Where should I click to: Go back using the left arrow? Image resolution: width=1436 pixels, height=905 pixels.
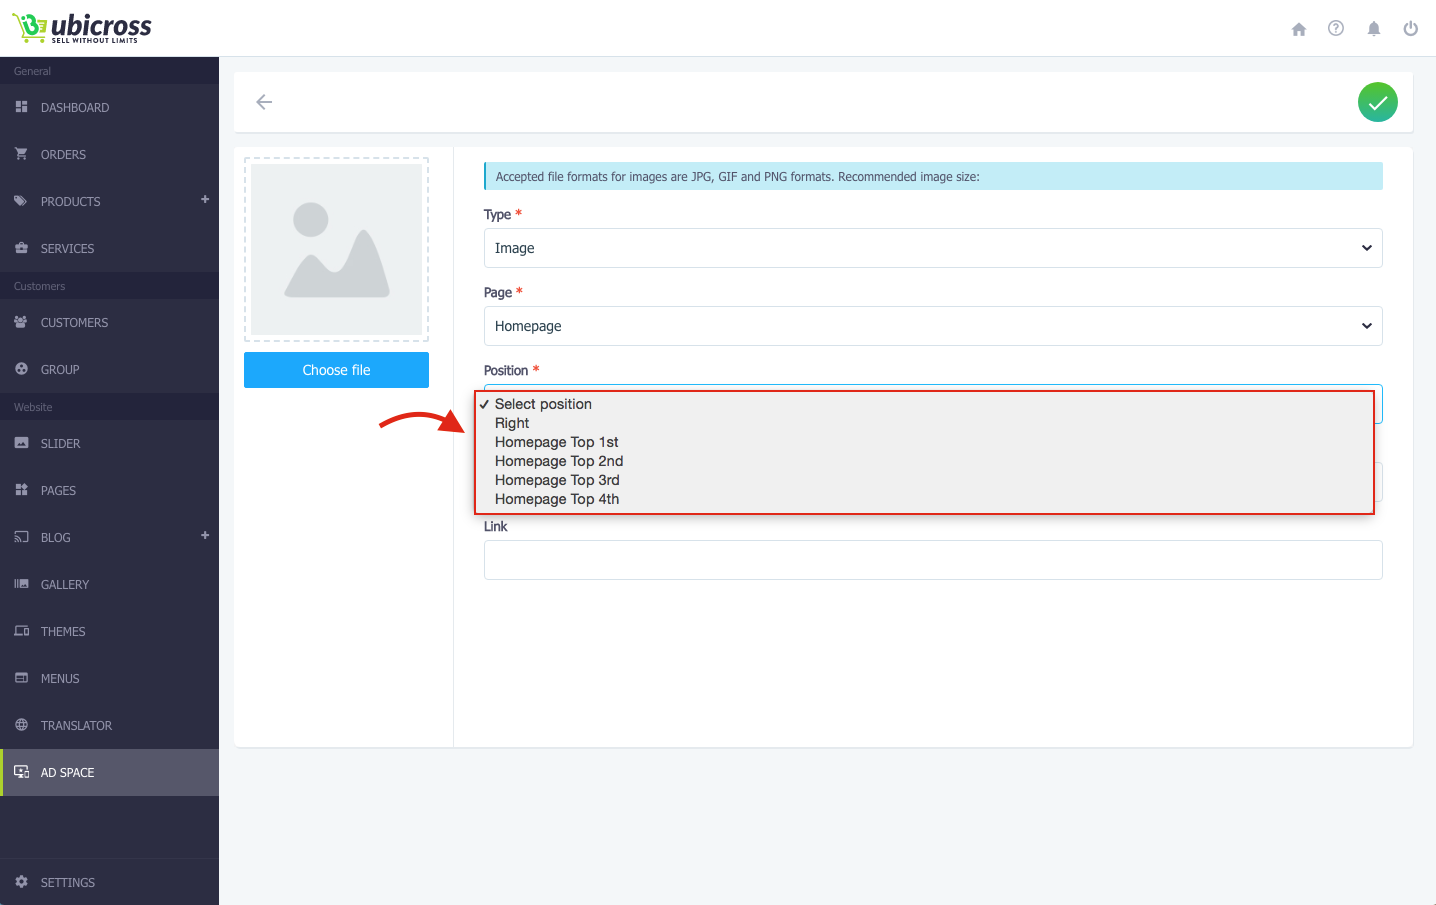point(264,102)
